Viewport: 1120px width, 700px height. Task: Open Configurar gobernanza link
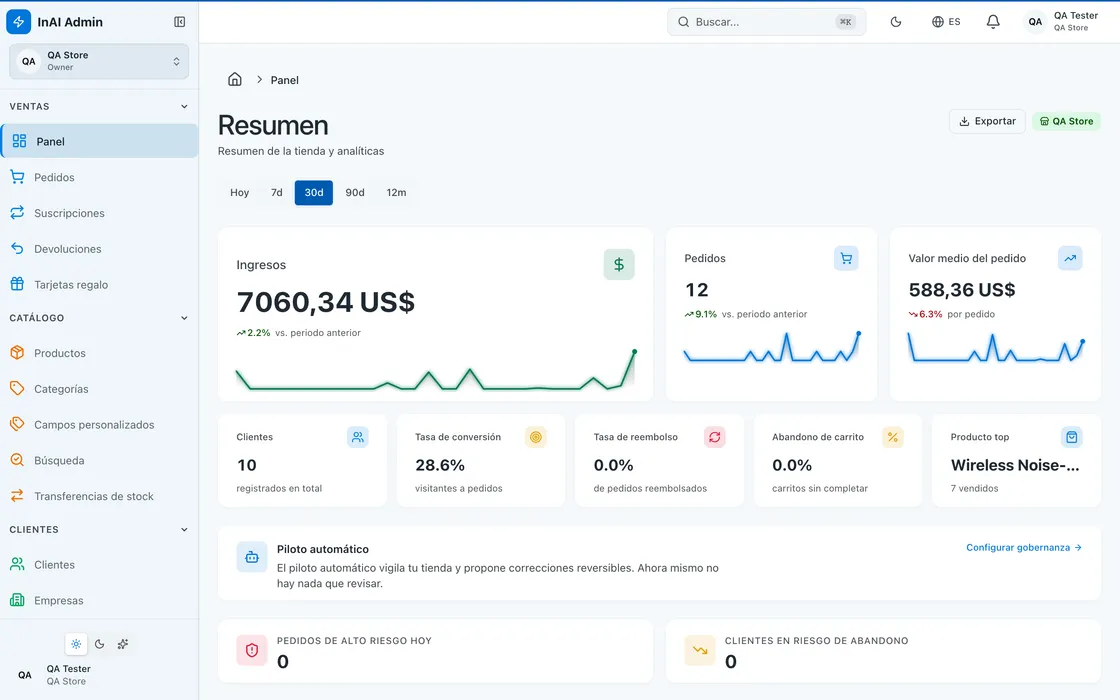tap(1024, 548)
